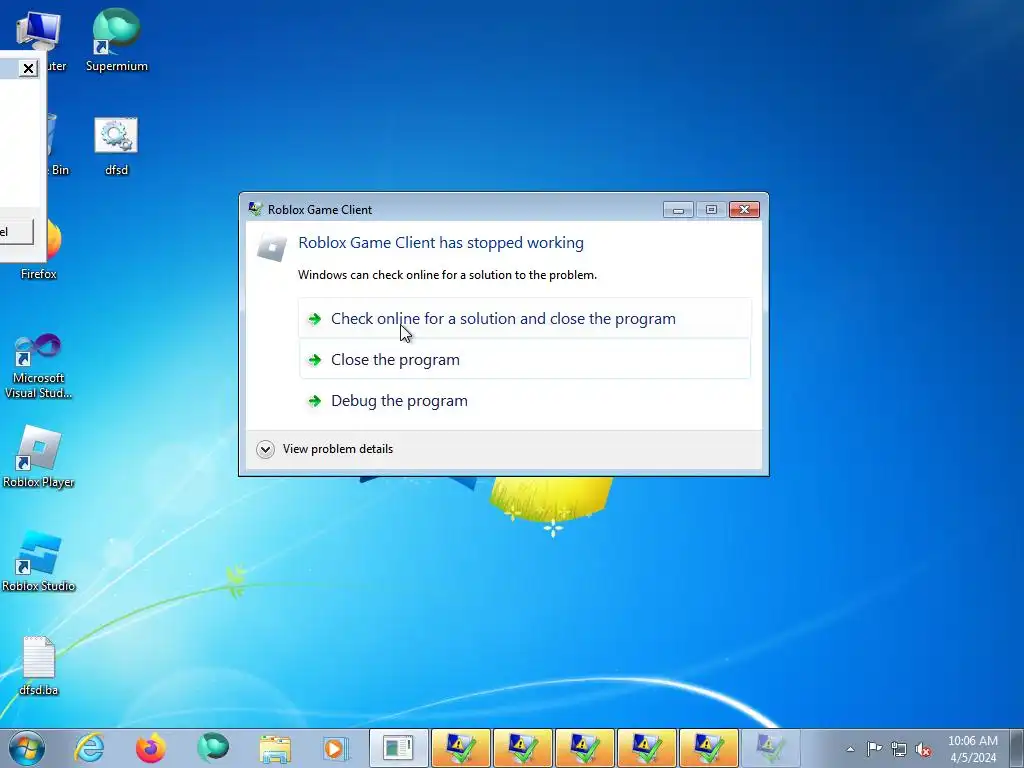Click "Windows can check online" message text
Viewport: 1024px width, 768px height.
[447, 275]
